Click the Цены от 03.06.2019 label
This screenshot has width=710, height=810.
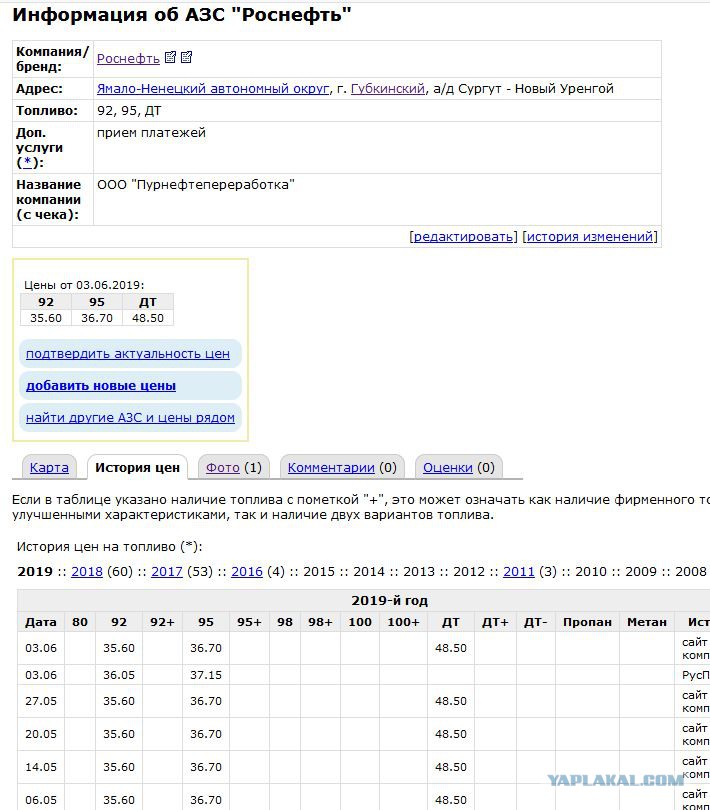(84, 285)
